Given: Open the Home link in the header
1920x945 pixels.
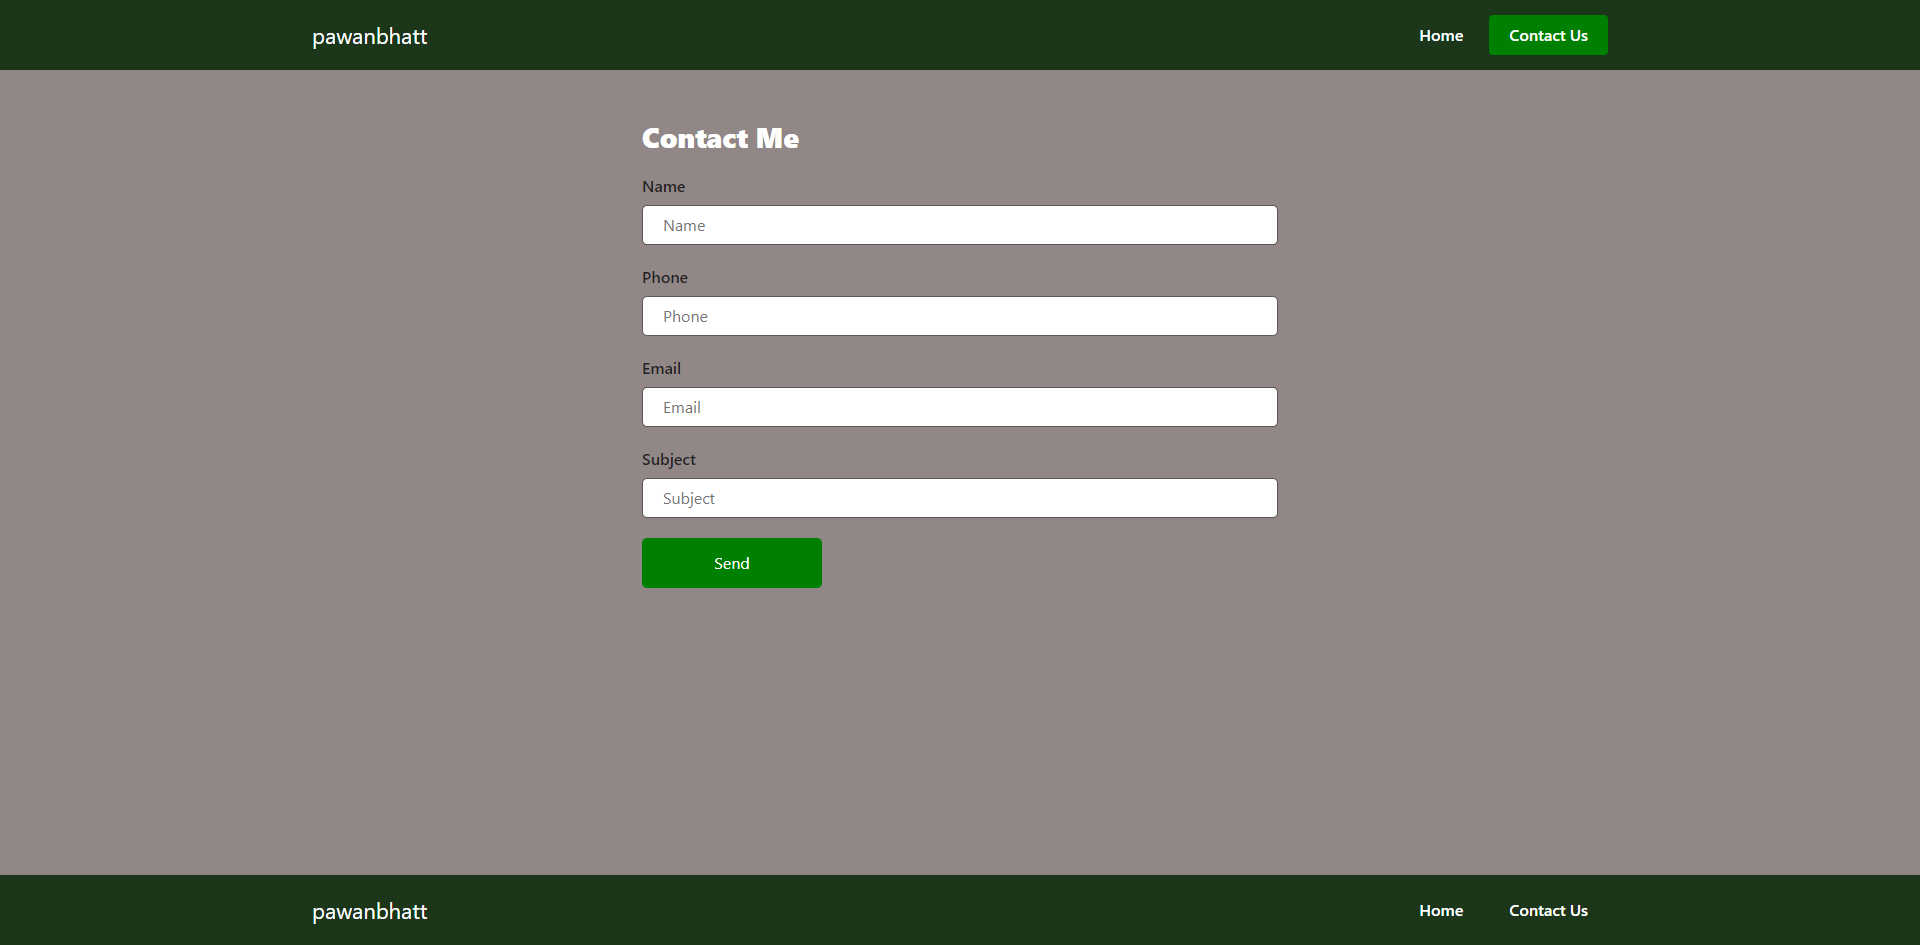Looking at the screenshot, I should [x=1441, y=35].
